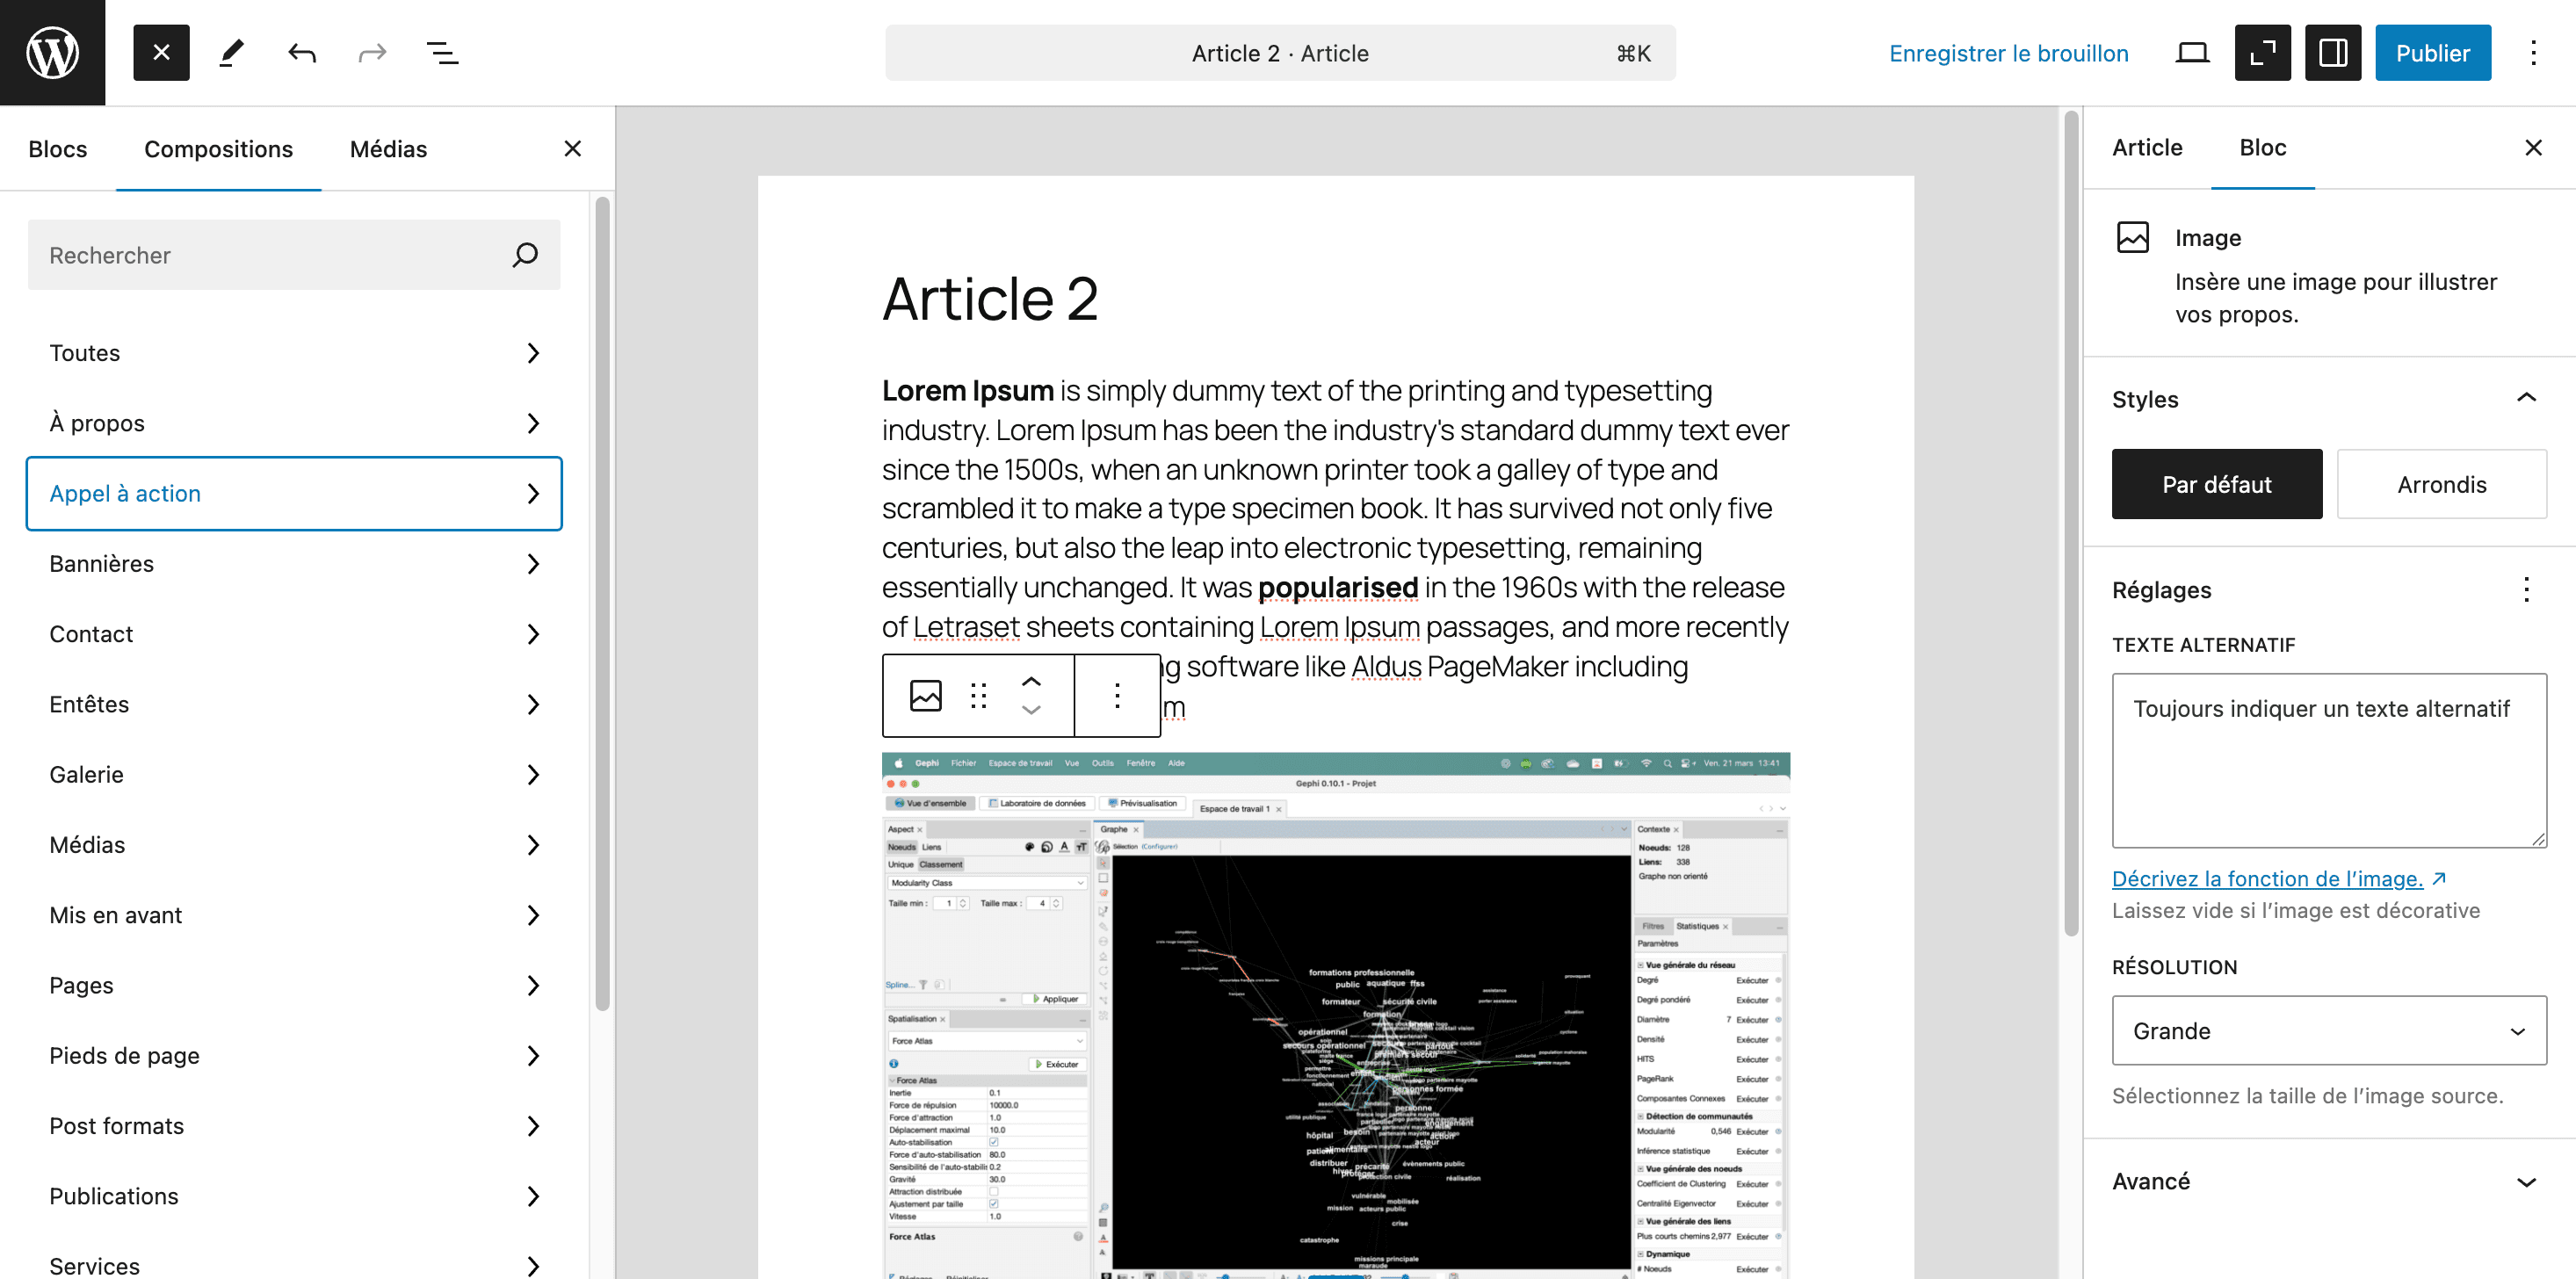The image size is (2576, 1279).
Task: Switch to the Blocs tab
Action: pos(58,149)
